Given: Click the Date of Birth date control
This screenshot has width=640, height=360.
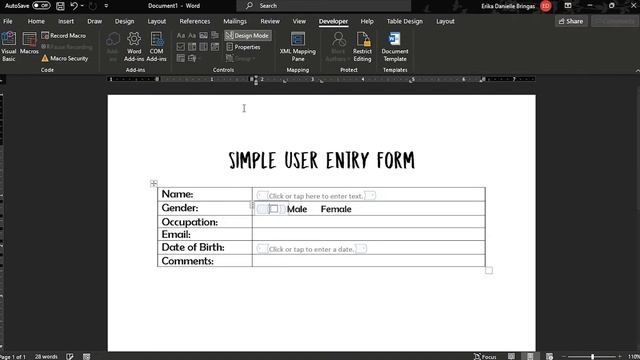Looking at the screenshot, I should (x=311, y=249).
